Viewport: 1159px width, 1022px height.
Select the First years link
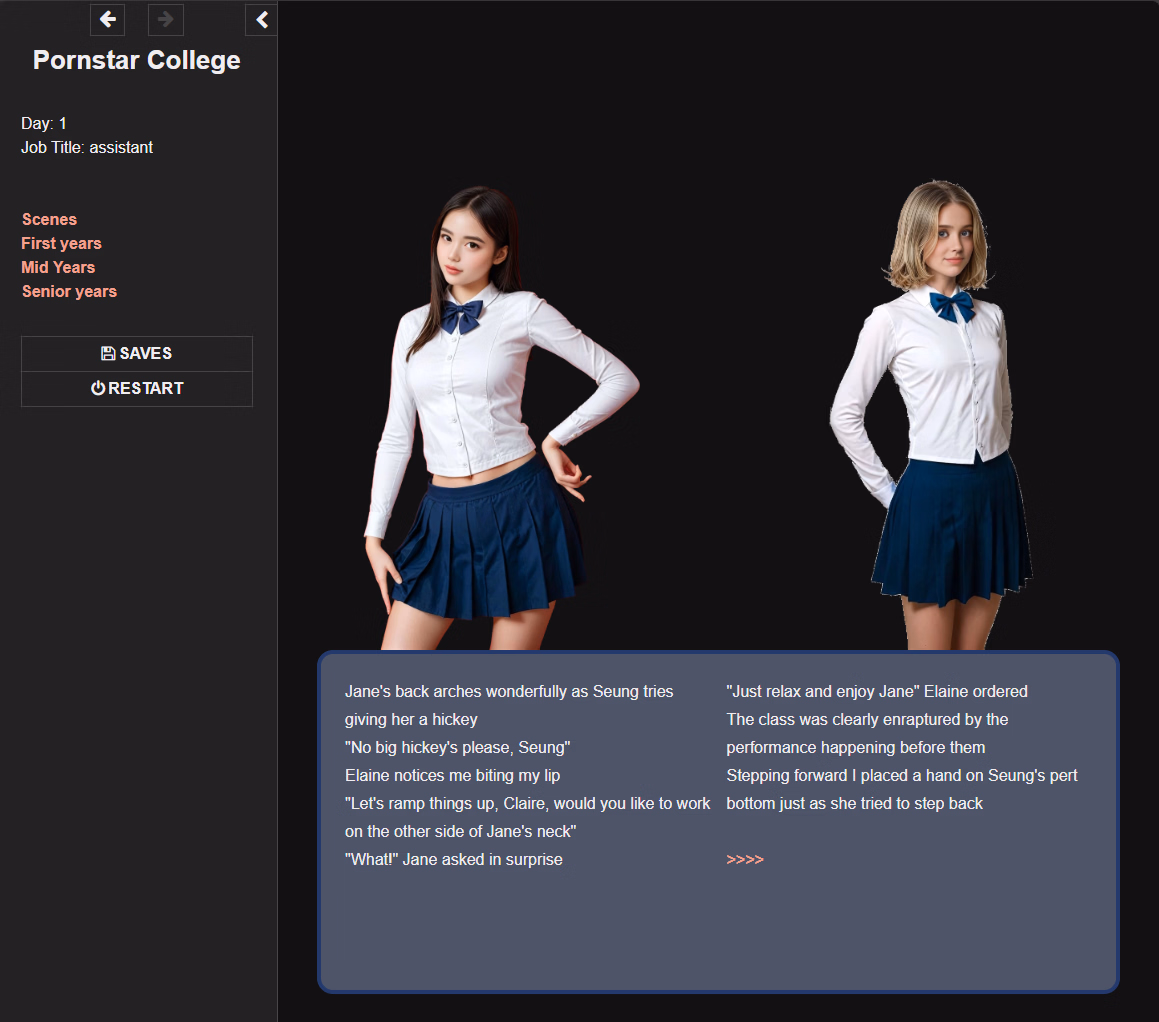[x=61, y=243]
